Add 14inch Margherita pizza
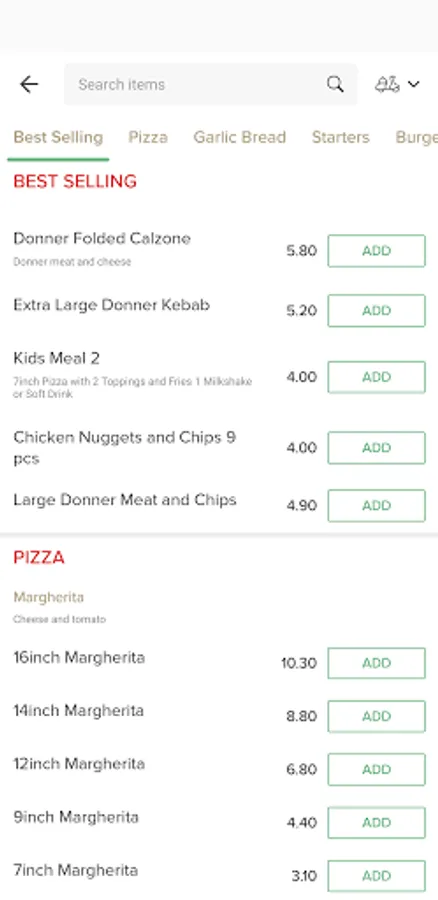438x900 pixels. [377, 716]
